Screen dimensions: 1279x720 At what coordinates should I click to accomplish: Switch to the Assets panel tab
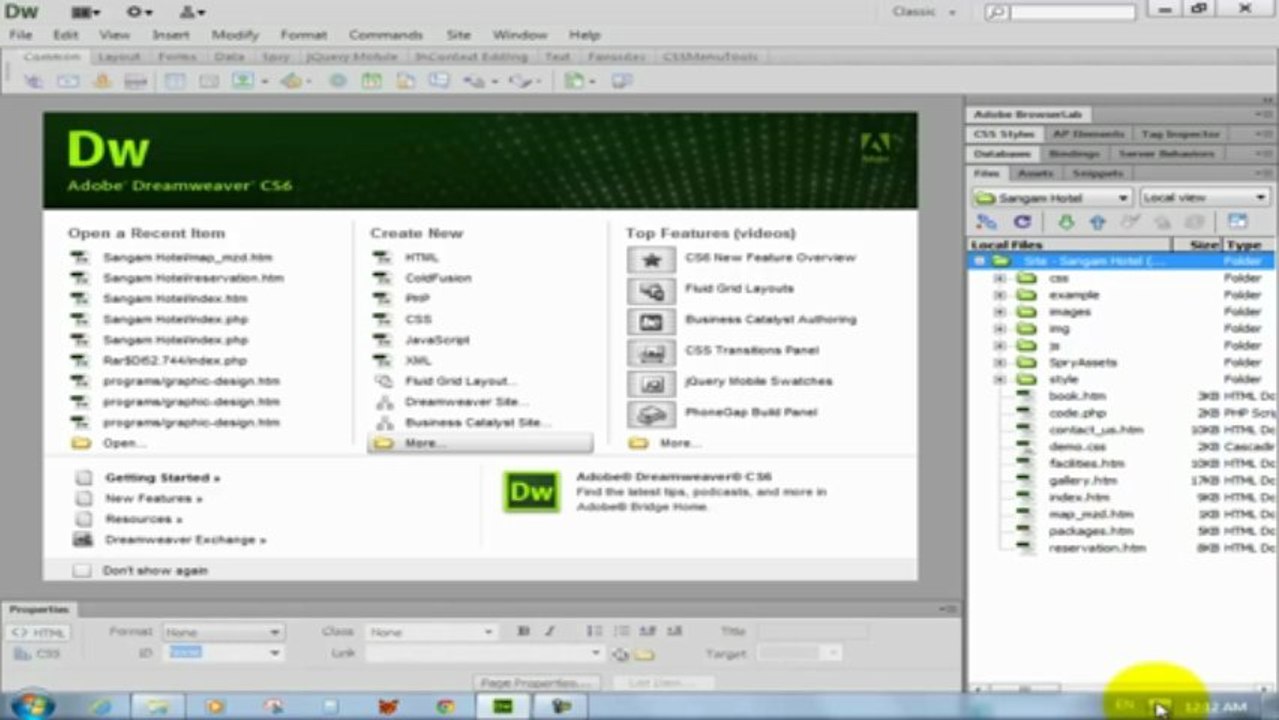pyautogui.click(x=1035, y=174)
